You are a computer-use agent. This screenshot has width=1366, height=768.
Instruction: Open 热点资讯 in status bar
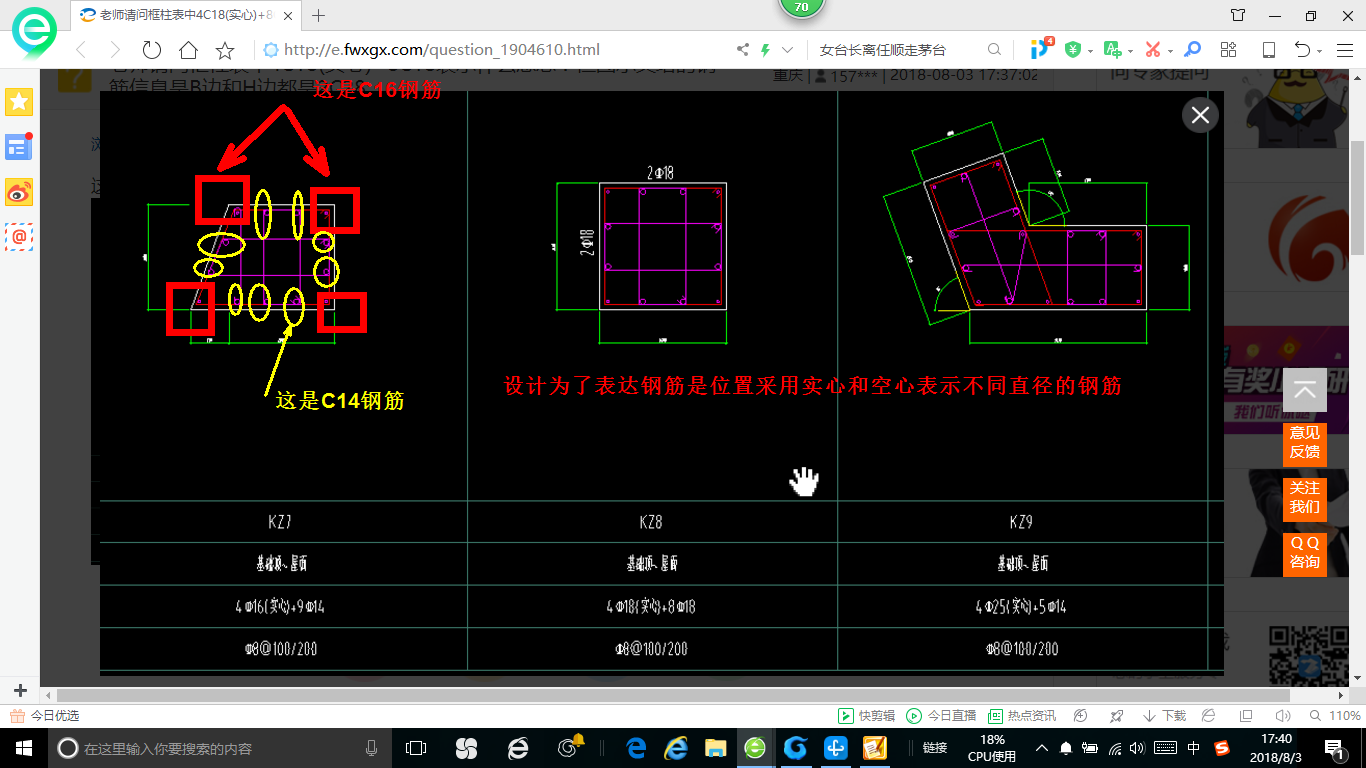click(1022, 716)
